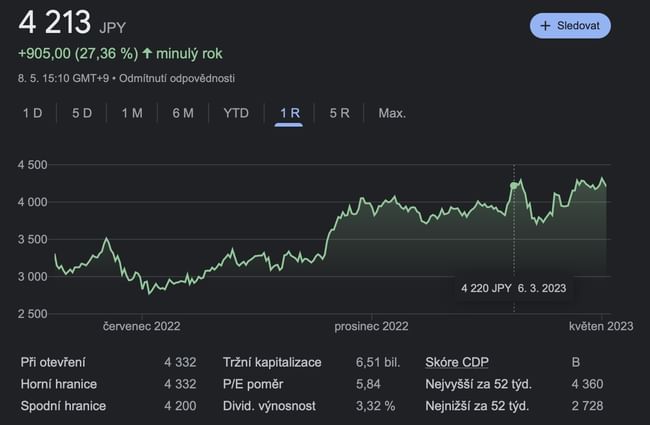
Task: Show the Max. chart range
Action: 392,113
